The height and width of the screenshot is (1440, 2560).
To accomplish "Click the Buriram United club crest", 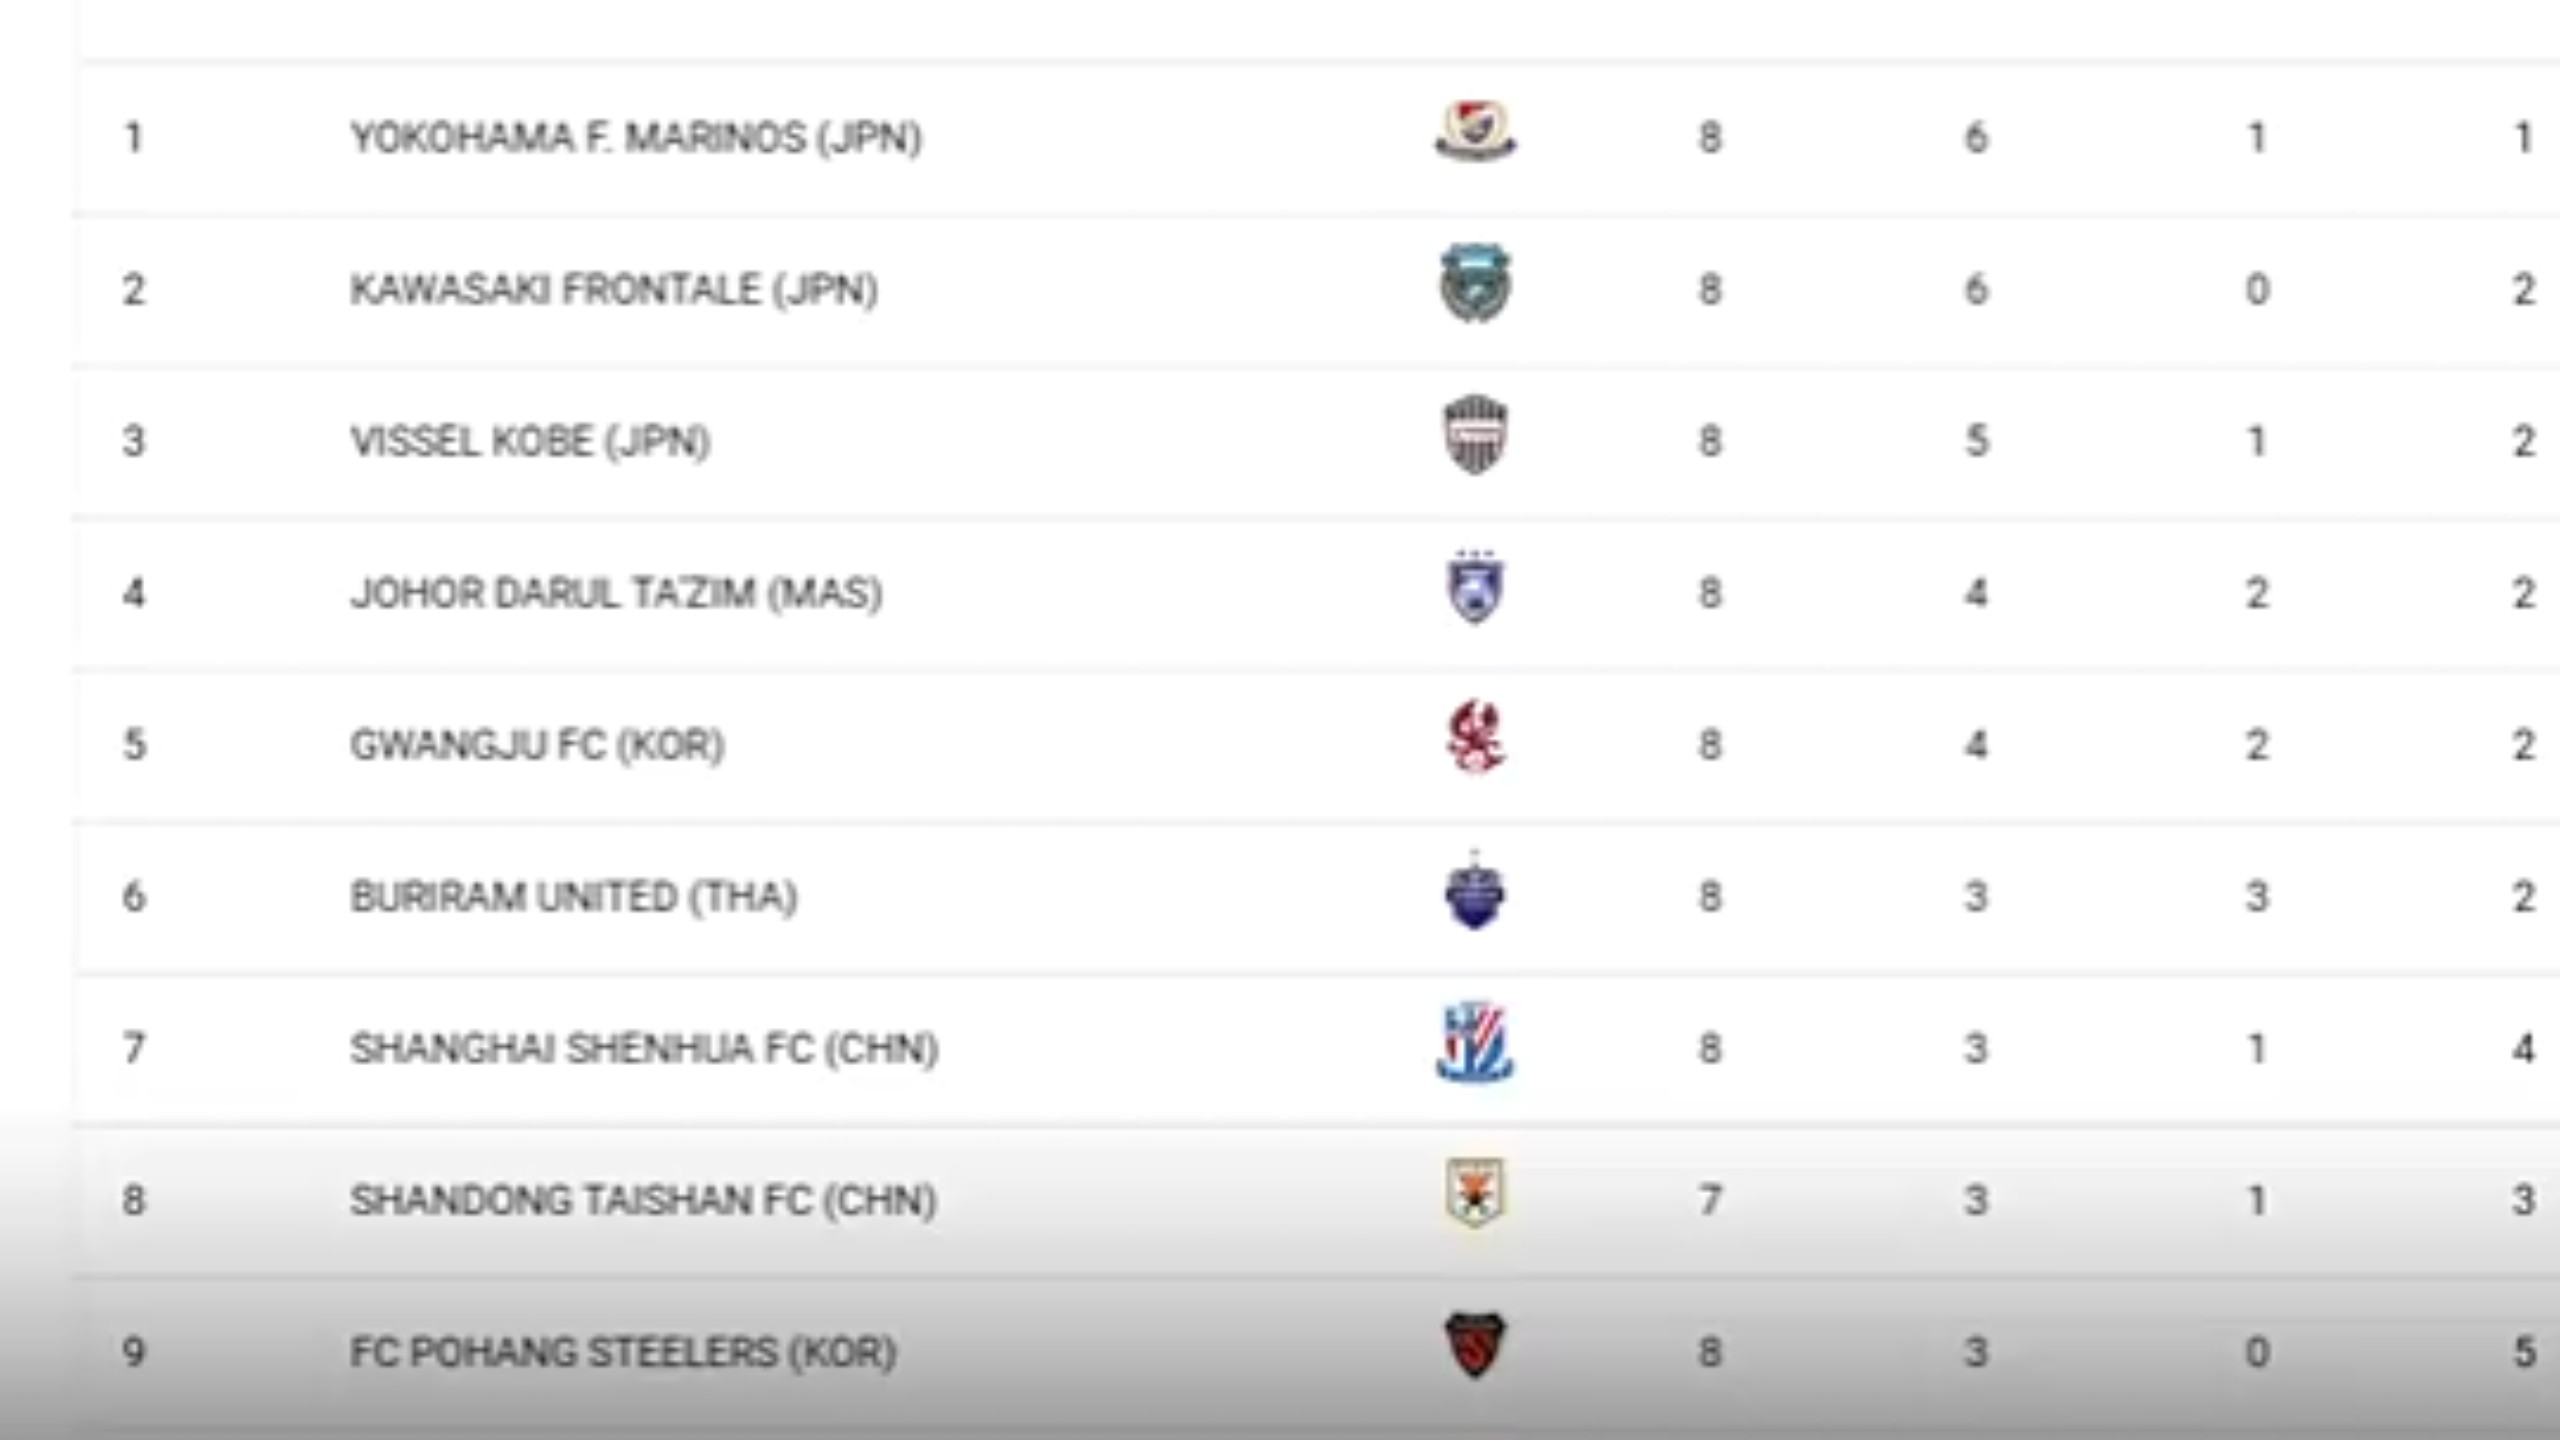I will [1475, 892].
